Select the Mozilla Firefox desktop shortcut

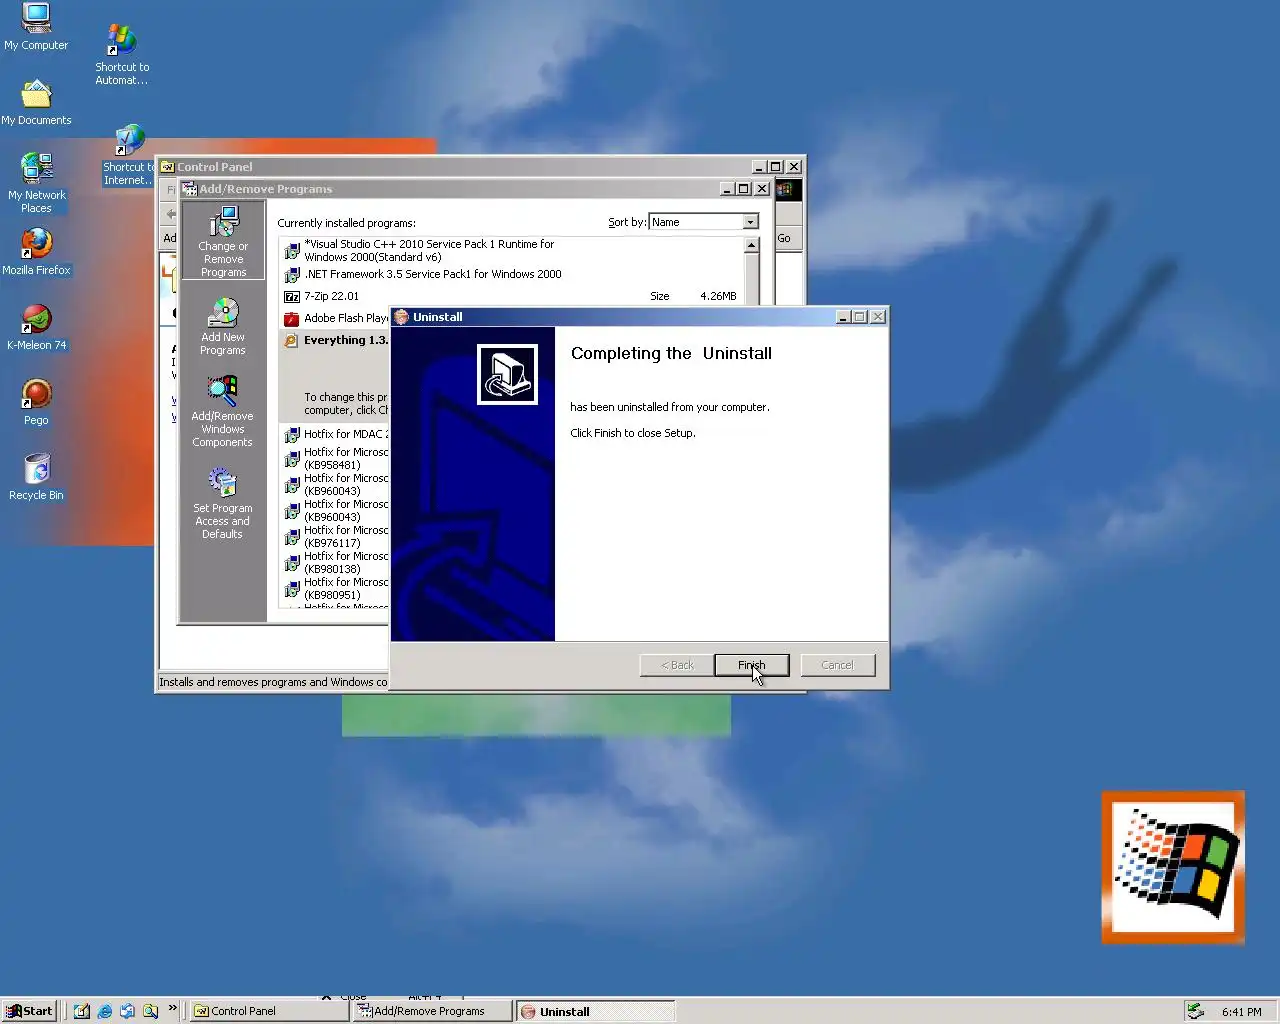(x=36, y=252)
